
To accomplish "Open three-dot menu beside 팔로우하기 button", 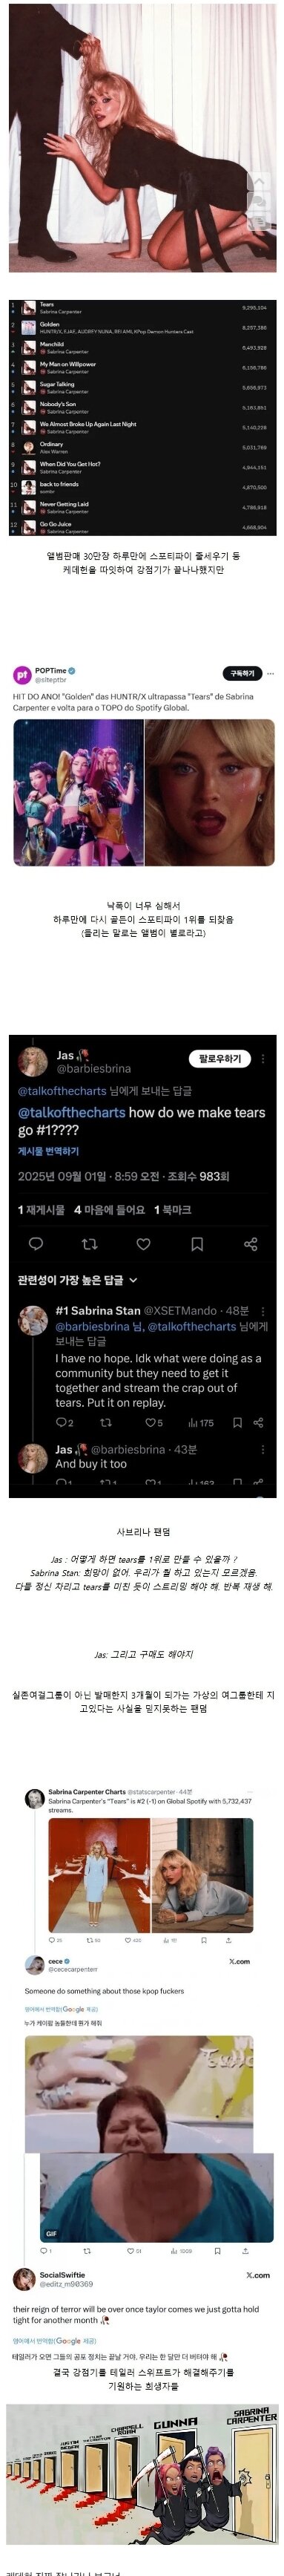I will click(x=263, y=1059).
